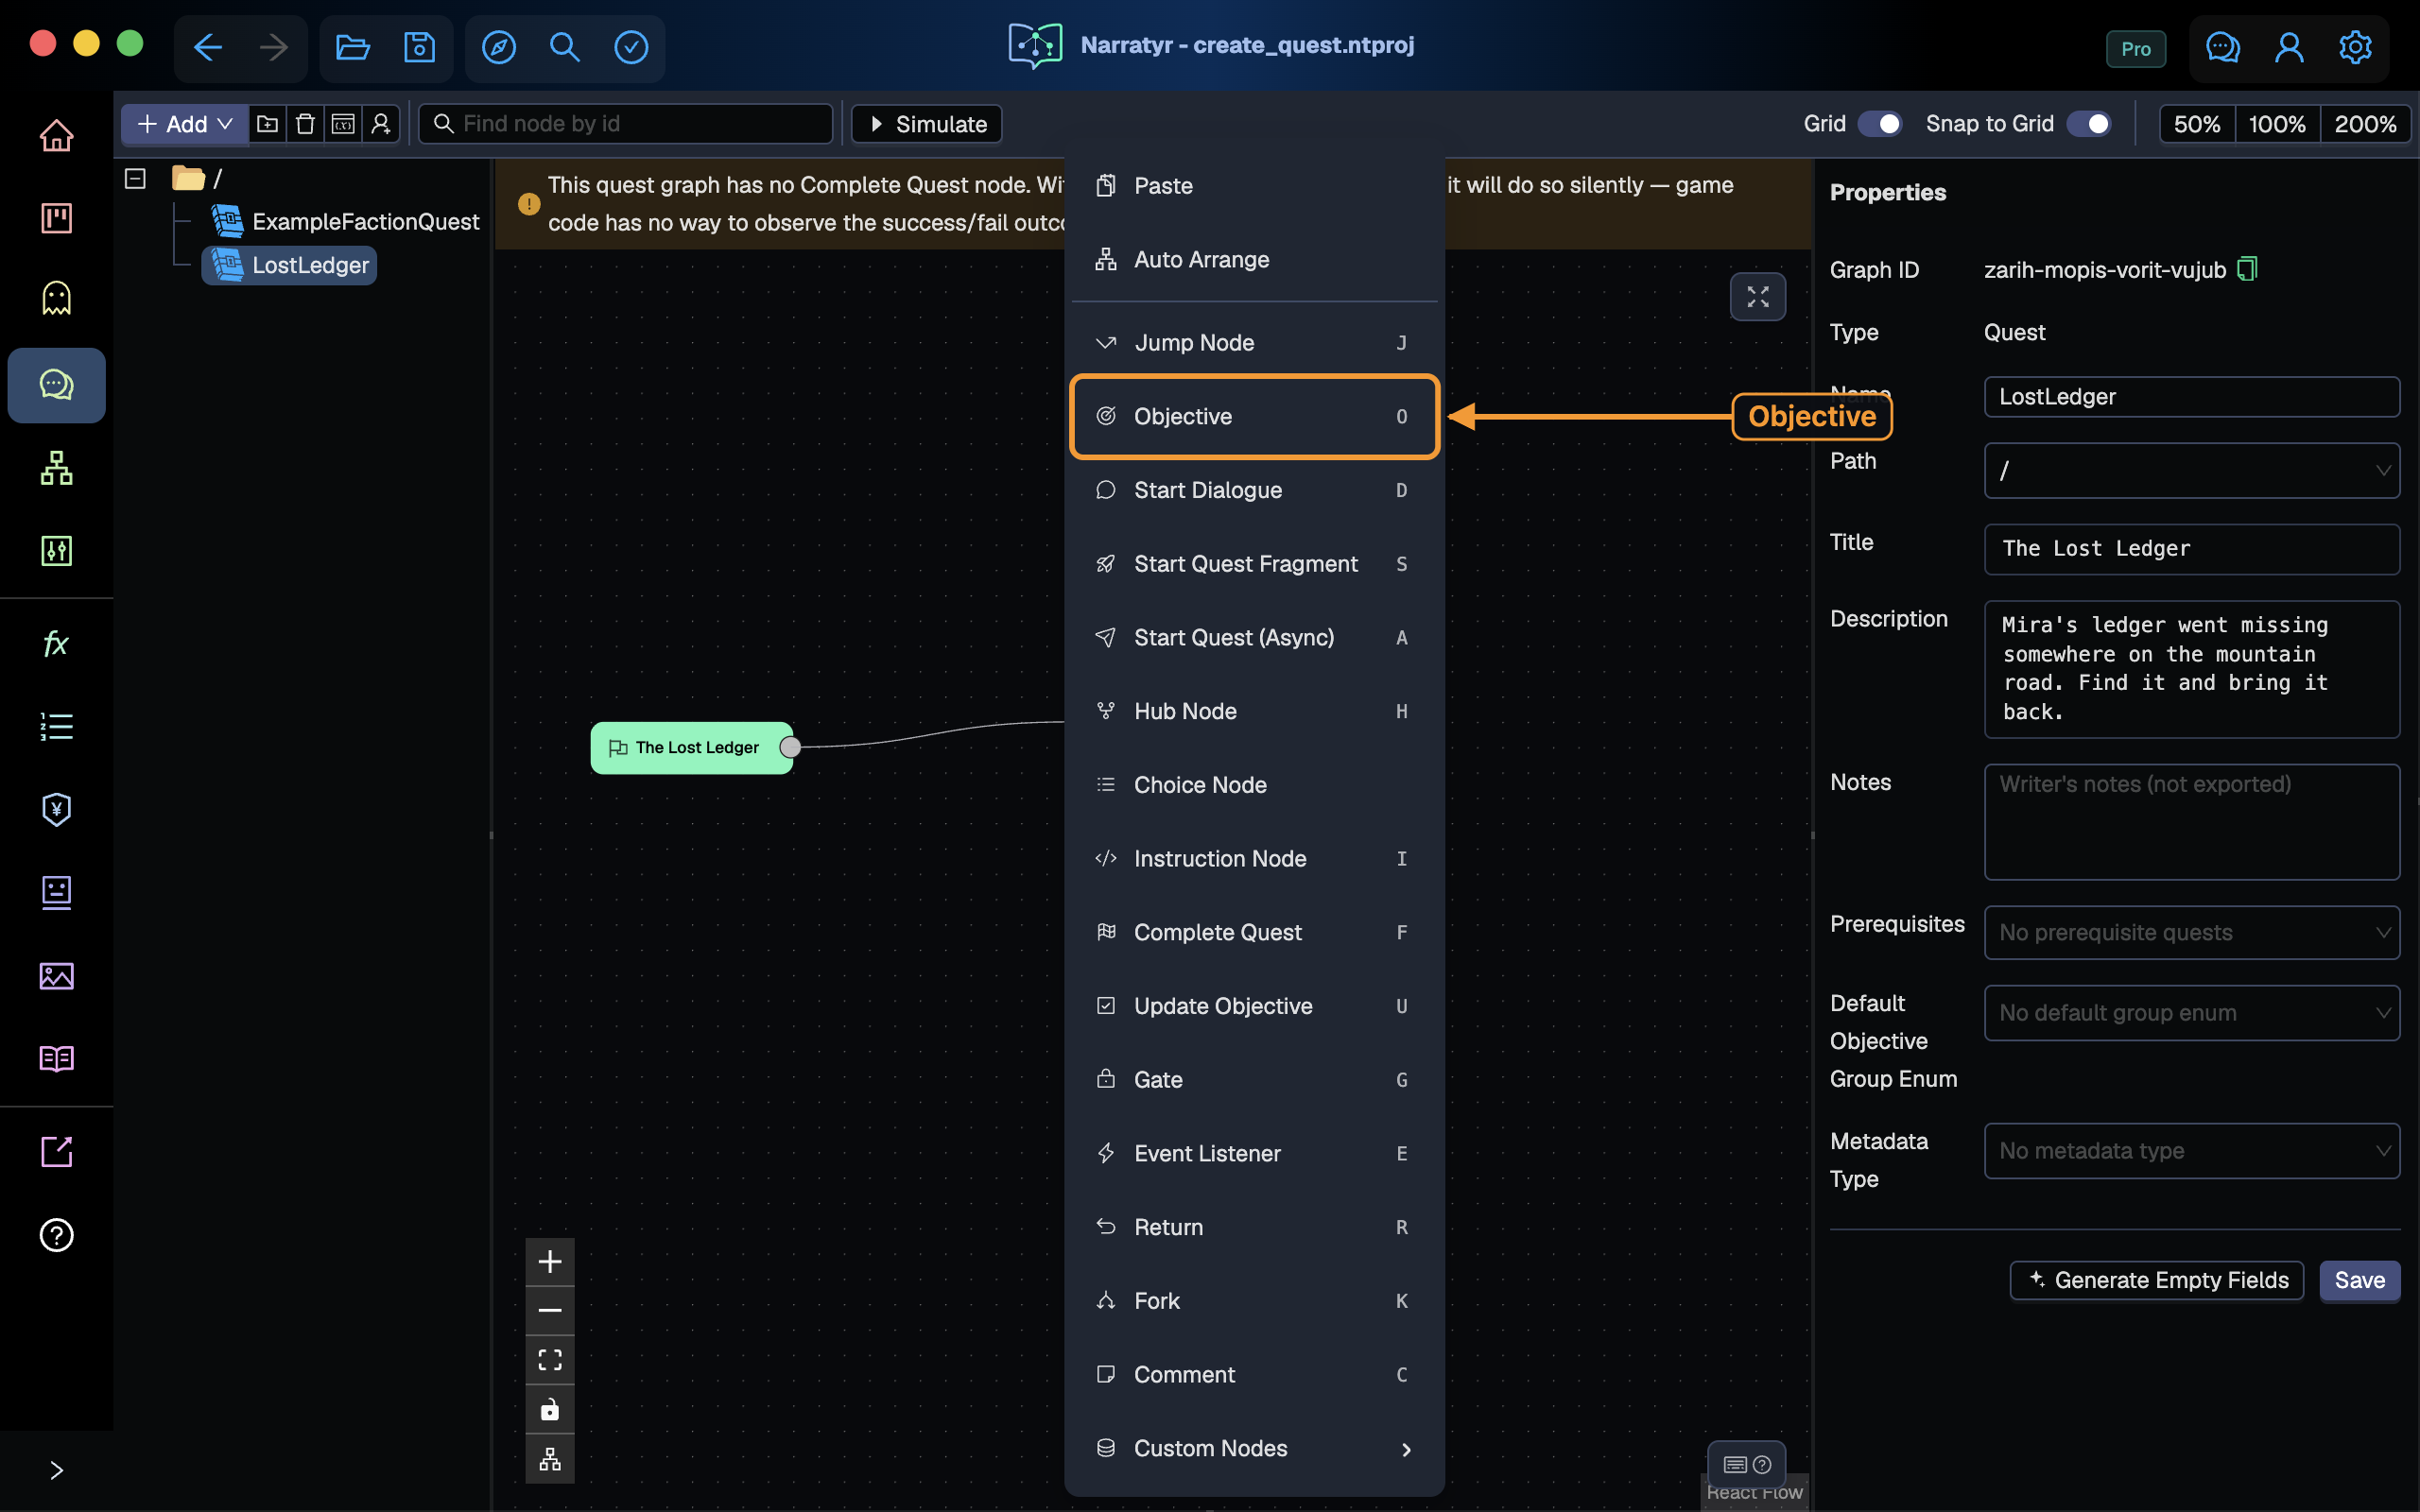Toggle the Grid switch off
Viewport: 2420px width, 1512px height.
tap(1880, 124)
